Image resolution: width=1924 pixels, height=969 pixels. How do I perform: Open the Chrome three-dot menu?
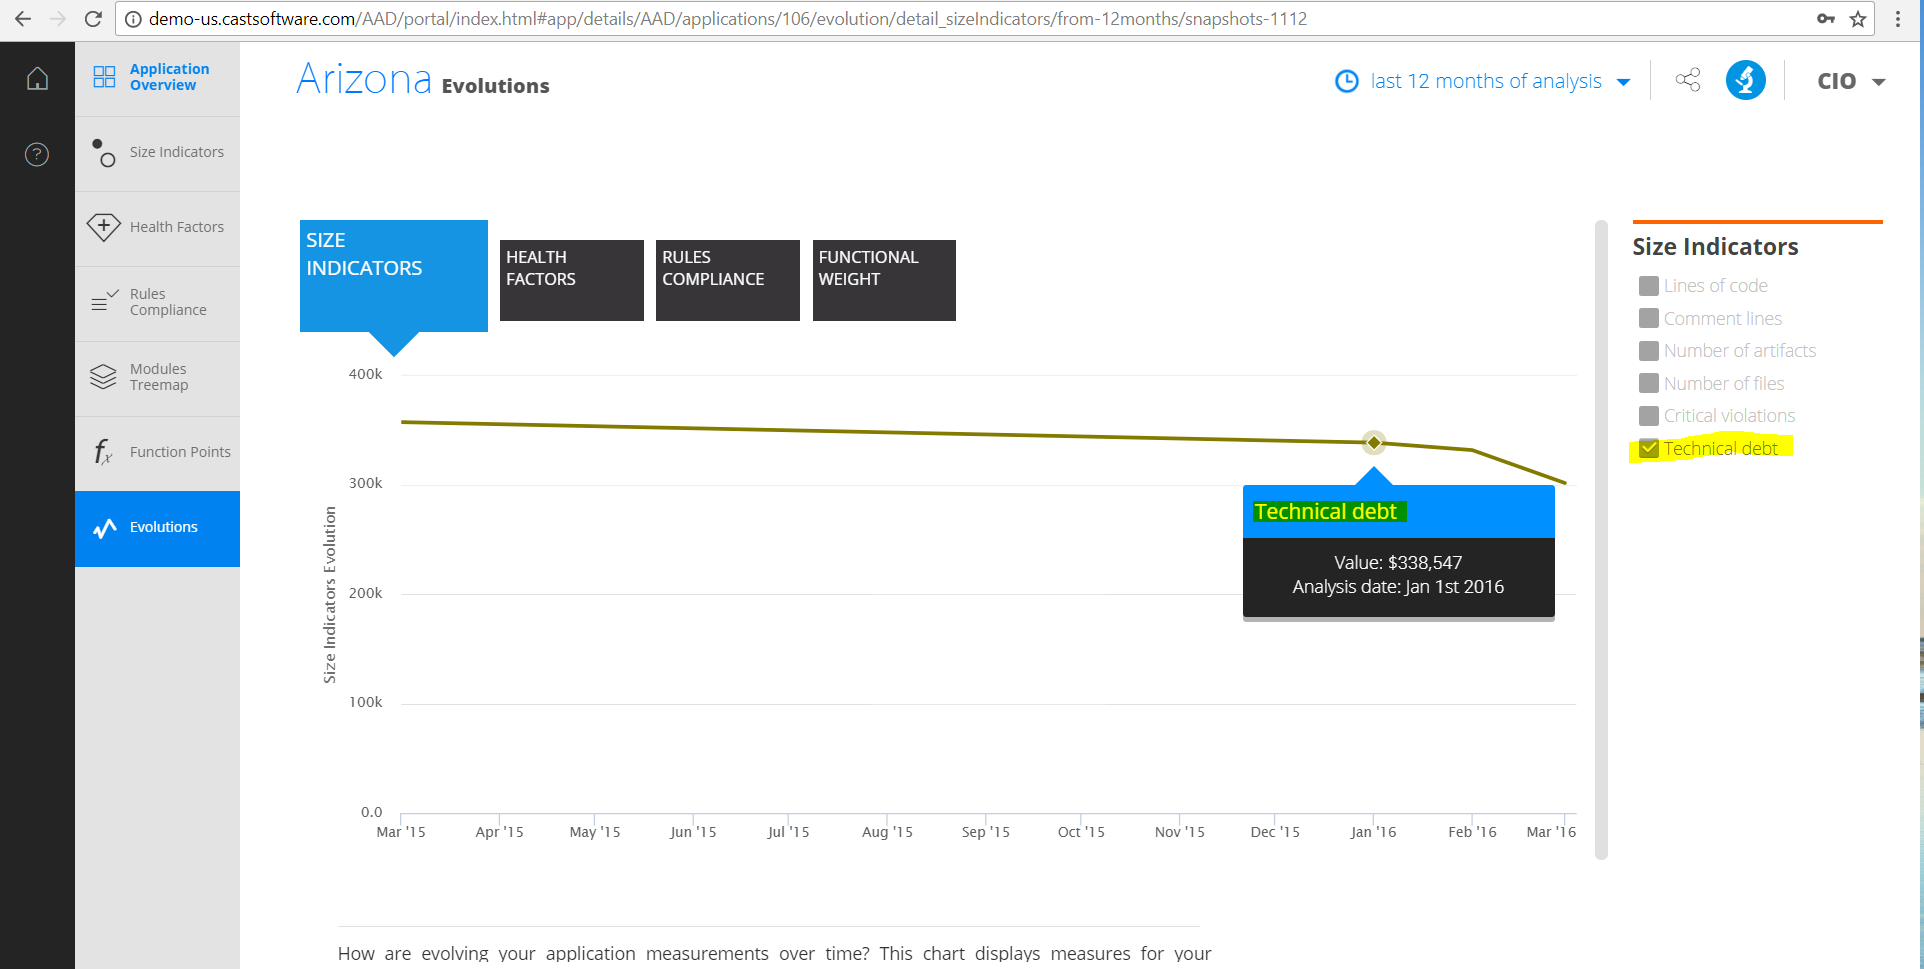[x=1897, y=19]
